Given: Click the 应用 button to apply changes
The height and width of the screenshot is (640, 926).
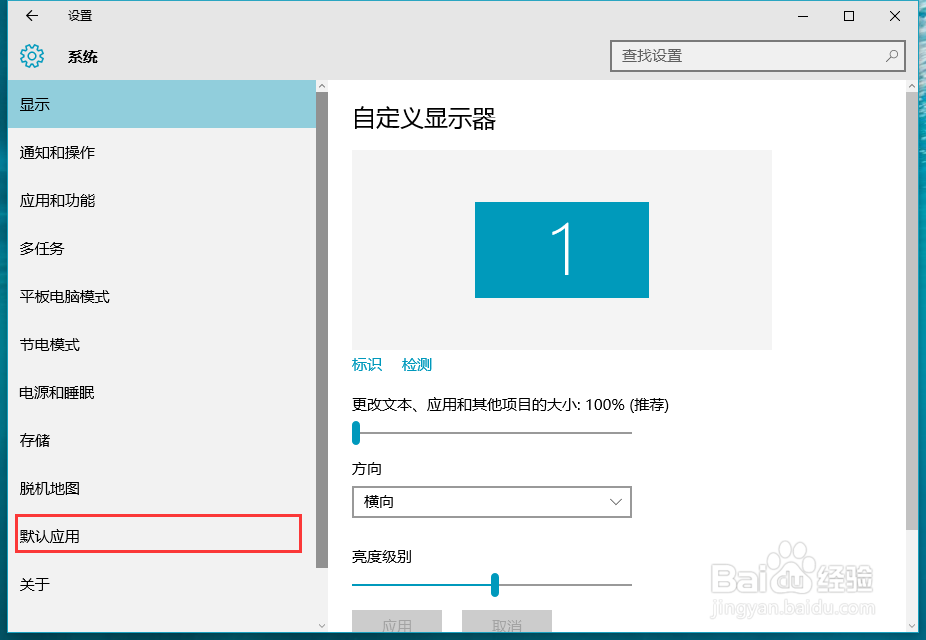Looking at the screenshot, I should [397, 623].
